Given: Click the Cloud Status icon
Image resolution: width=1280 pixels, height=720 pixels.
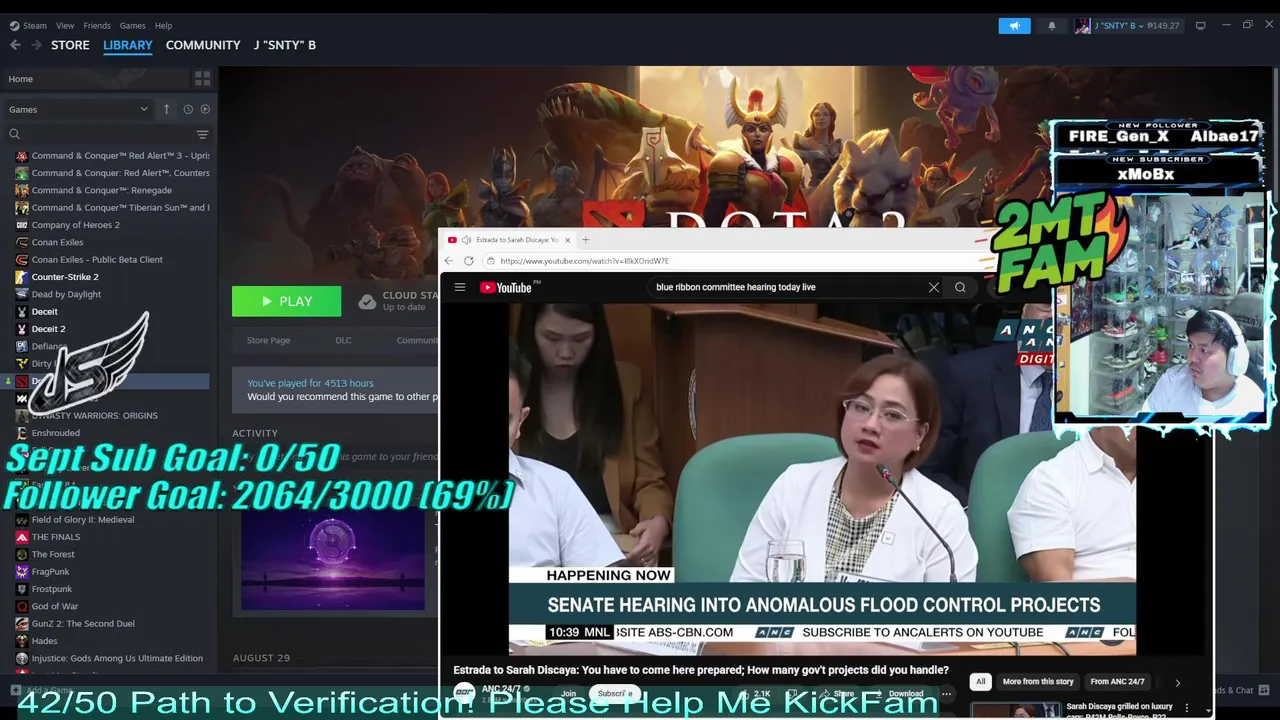Looking at the screenshot, I should tap(367, 301).
